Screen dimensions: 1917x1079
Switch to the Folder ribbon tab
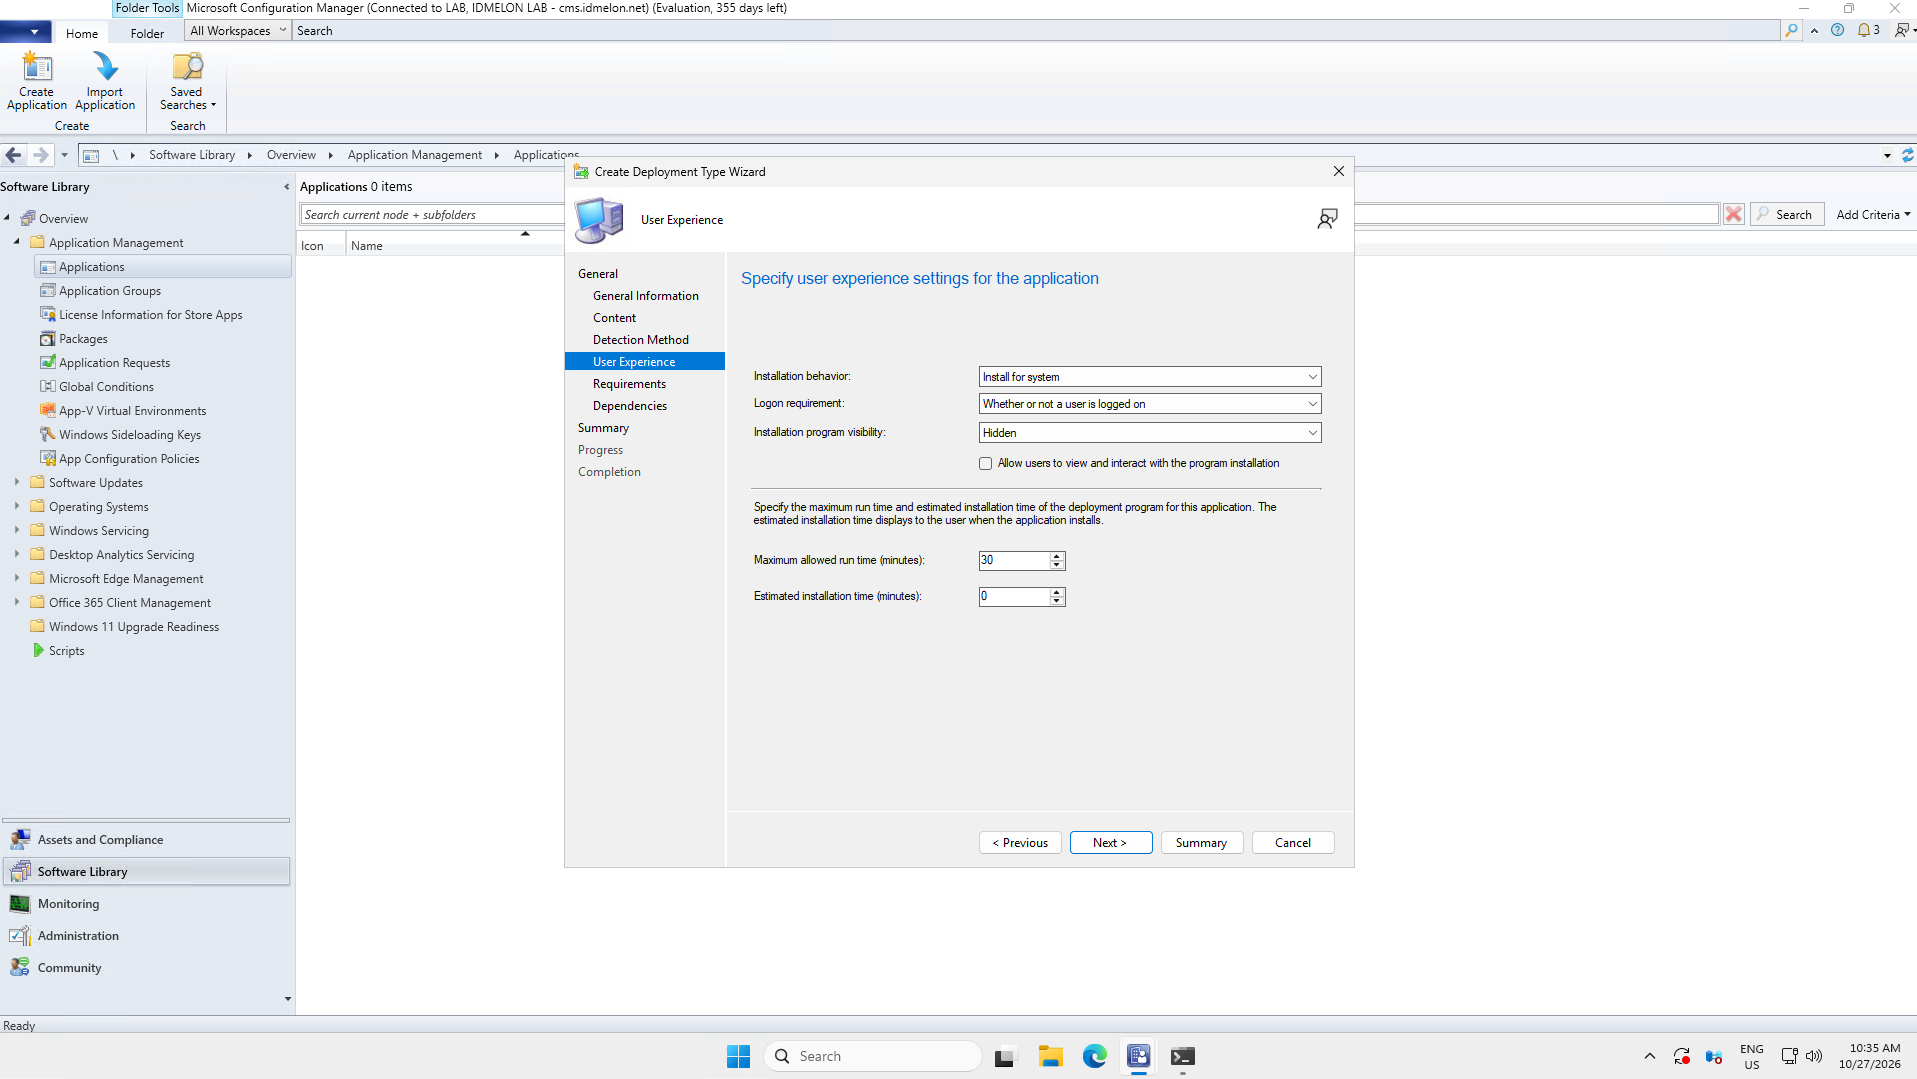tap(147, 33)
